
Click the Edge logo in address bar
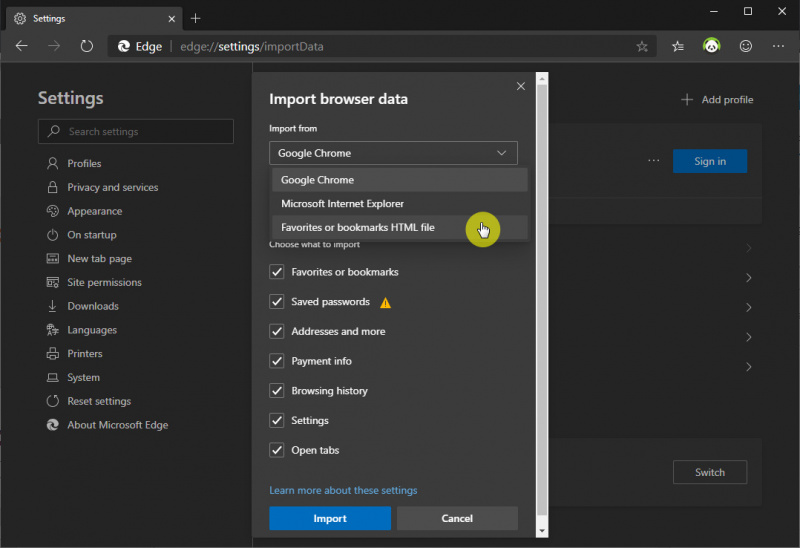click(x=123, y=46)
